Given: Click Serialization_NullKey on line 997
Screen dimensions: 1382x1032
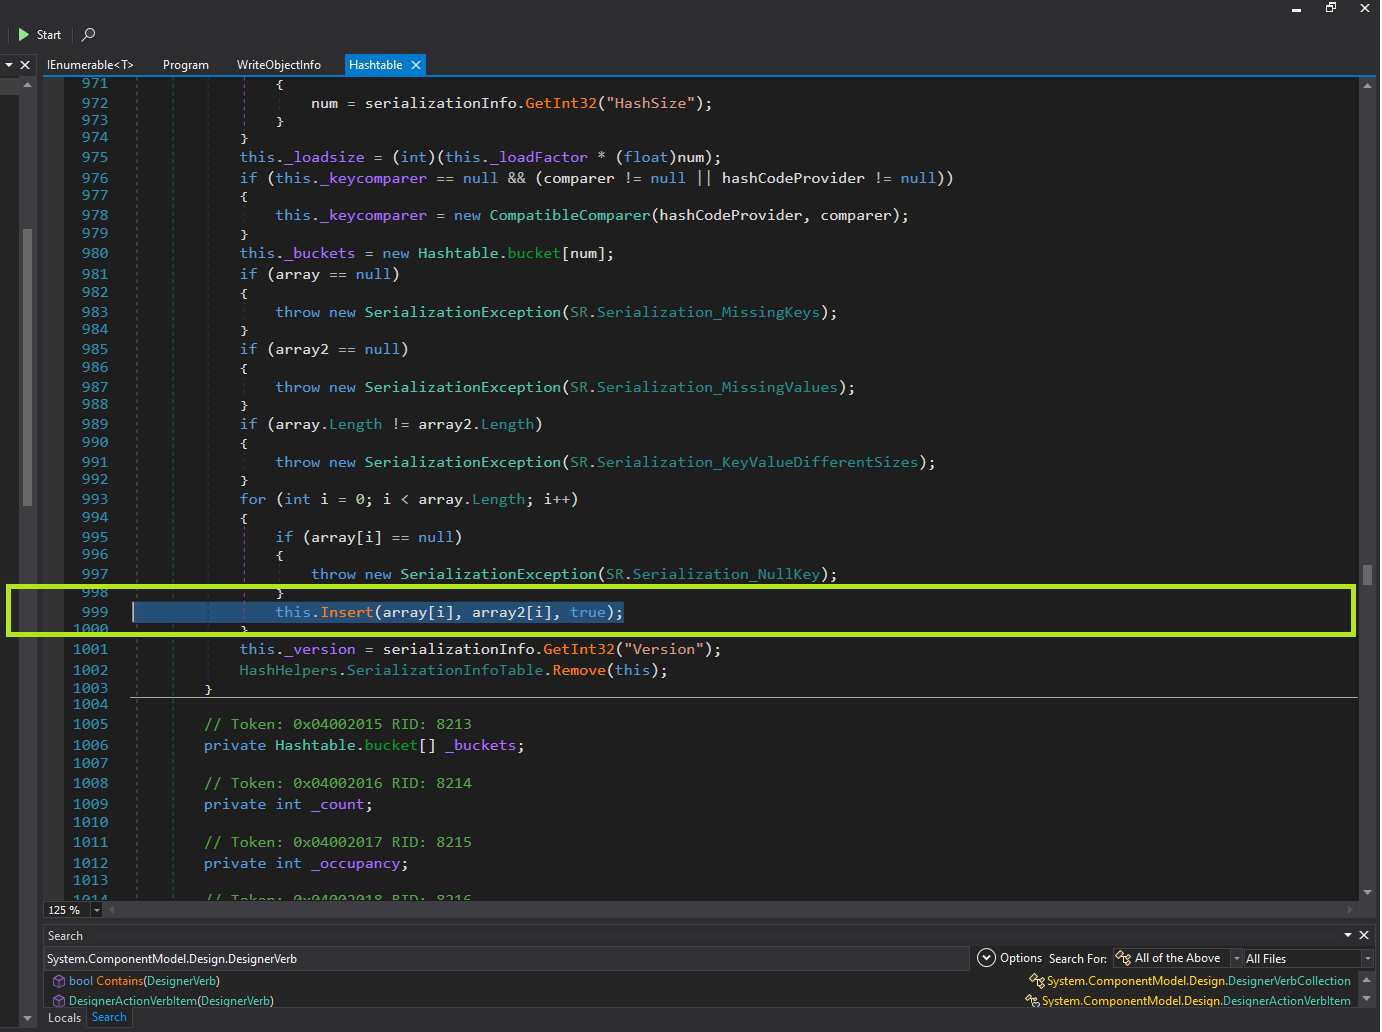Looking at the screenshot, I should tap(726, 574).
